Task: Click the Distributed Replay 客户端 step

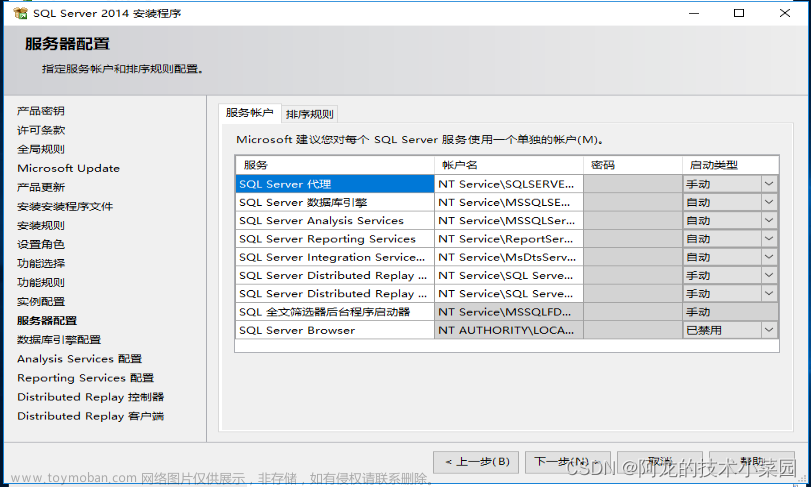Action: (91, 416)
